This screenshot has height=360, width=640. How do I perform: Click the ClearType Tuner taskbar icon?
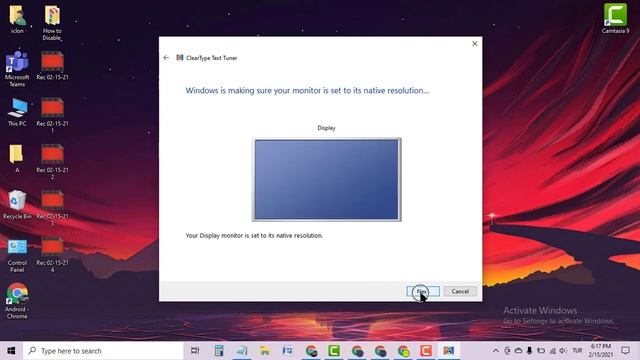point(449,351)
